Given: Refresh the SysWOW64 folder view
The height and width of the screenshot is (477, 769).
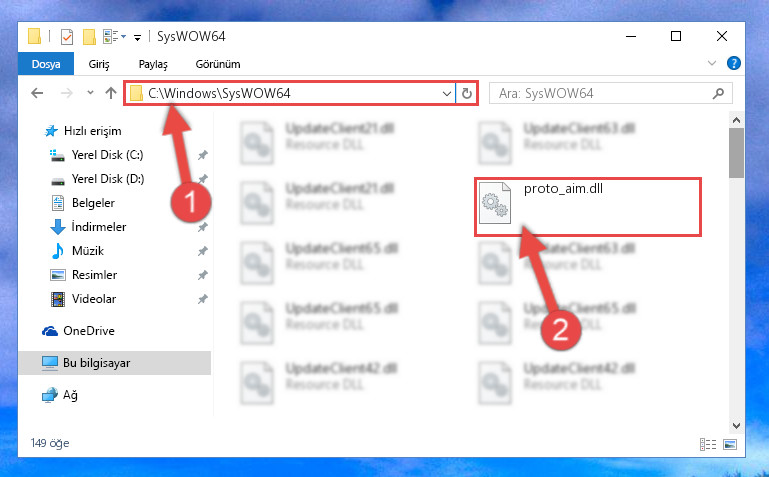Looking at the screenshot, I should 467,93.
